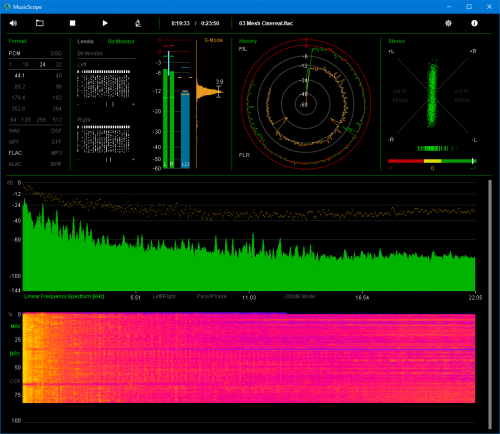Screen dimensions: 500x434
Task: Click the stereo correlation meter bar
Action: (432, 161)
